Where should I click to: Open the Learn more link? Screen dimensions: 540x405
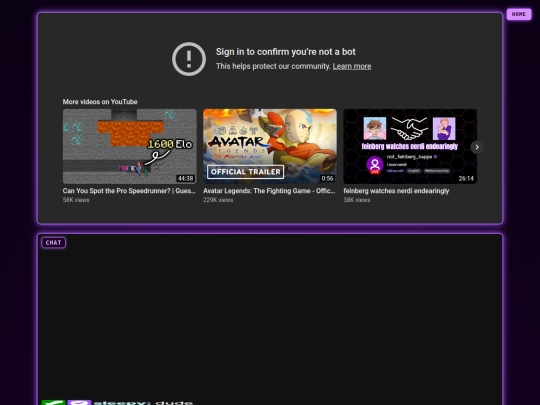[x=352, y=66]
